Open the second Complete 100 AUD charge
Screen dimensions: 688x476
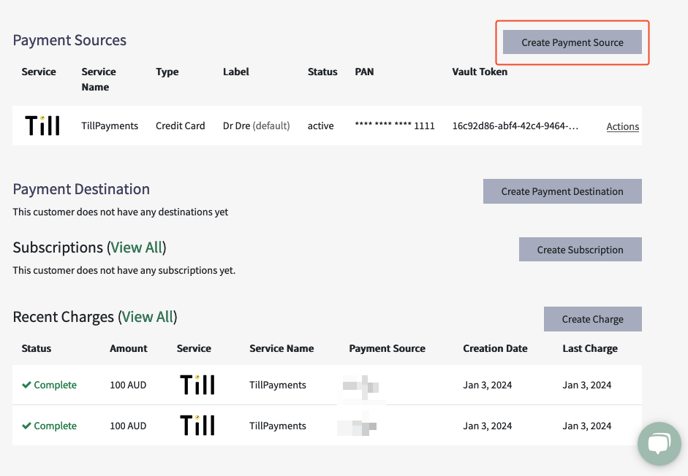click(x=327, y=426)
